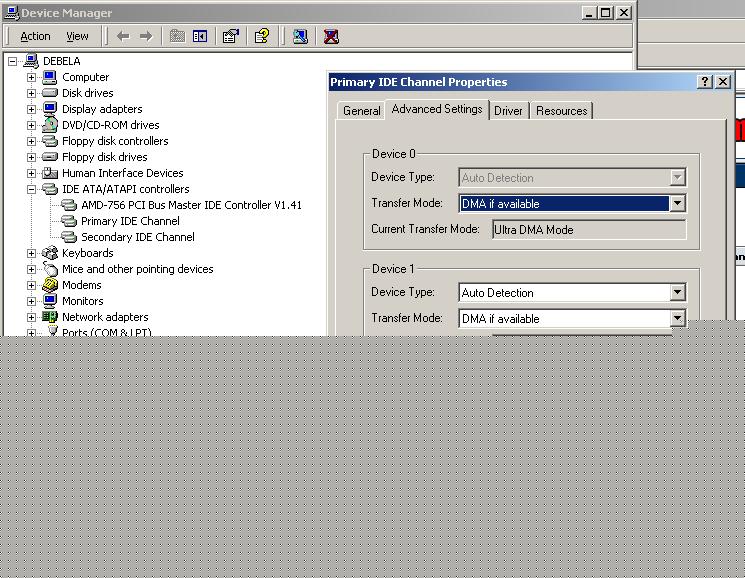Switch to the Driver tab
Image resolution: width=745 pixels, height=578 pixels.
click(x=508, y=111)
